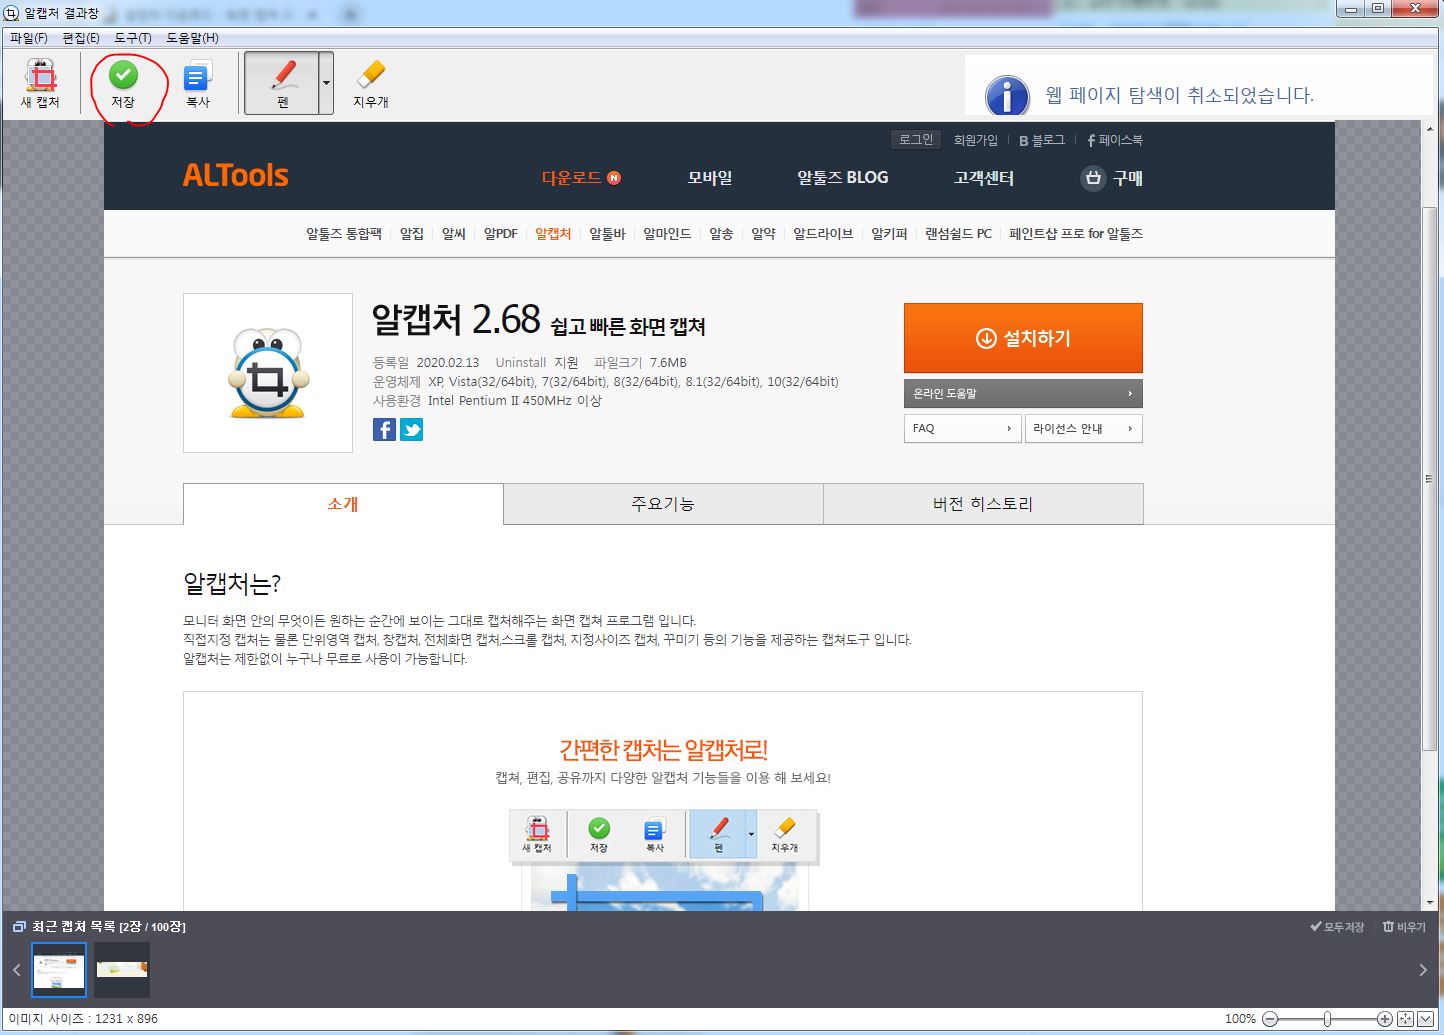Click the 라이선스 안내 button
Viewport: 1444px width, 1035px height.
click(1083, 428)
